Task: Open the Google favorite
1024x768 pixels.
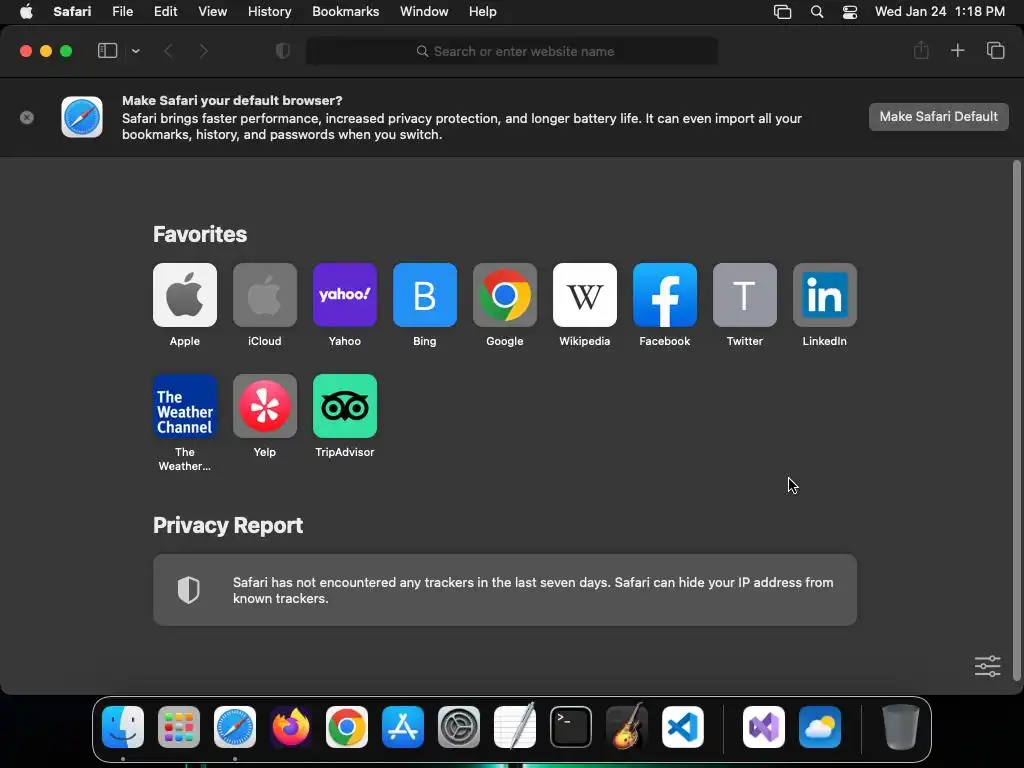Action: point(505,295)
